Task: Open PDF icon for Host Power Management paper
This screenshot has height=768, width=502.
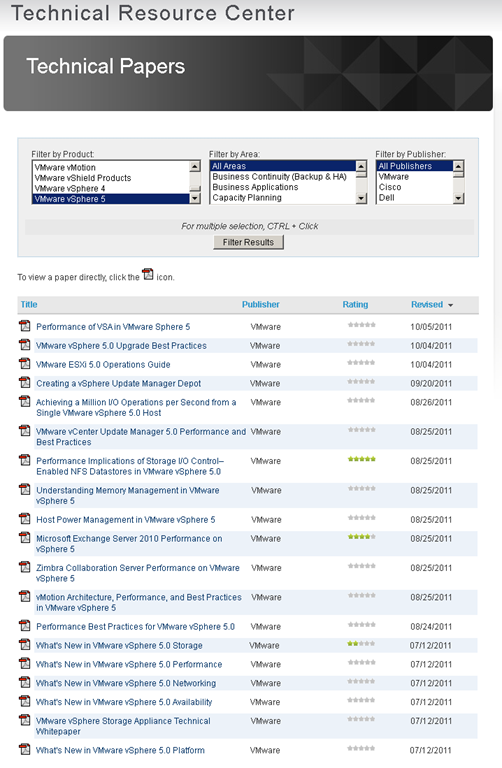Action: pyautogui.click(x=24, y=519)
